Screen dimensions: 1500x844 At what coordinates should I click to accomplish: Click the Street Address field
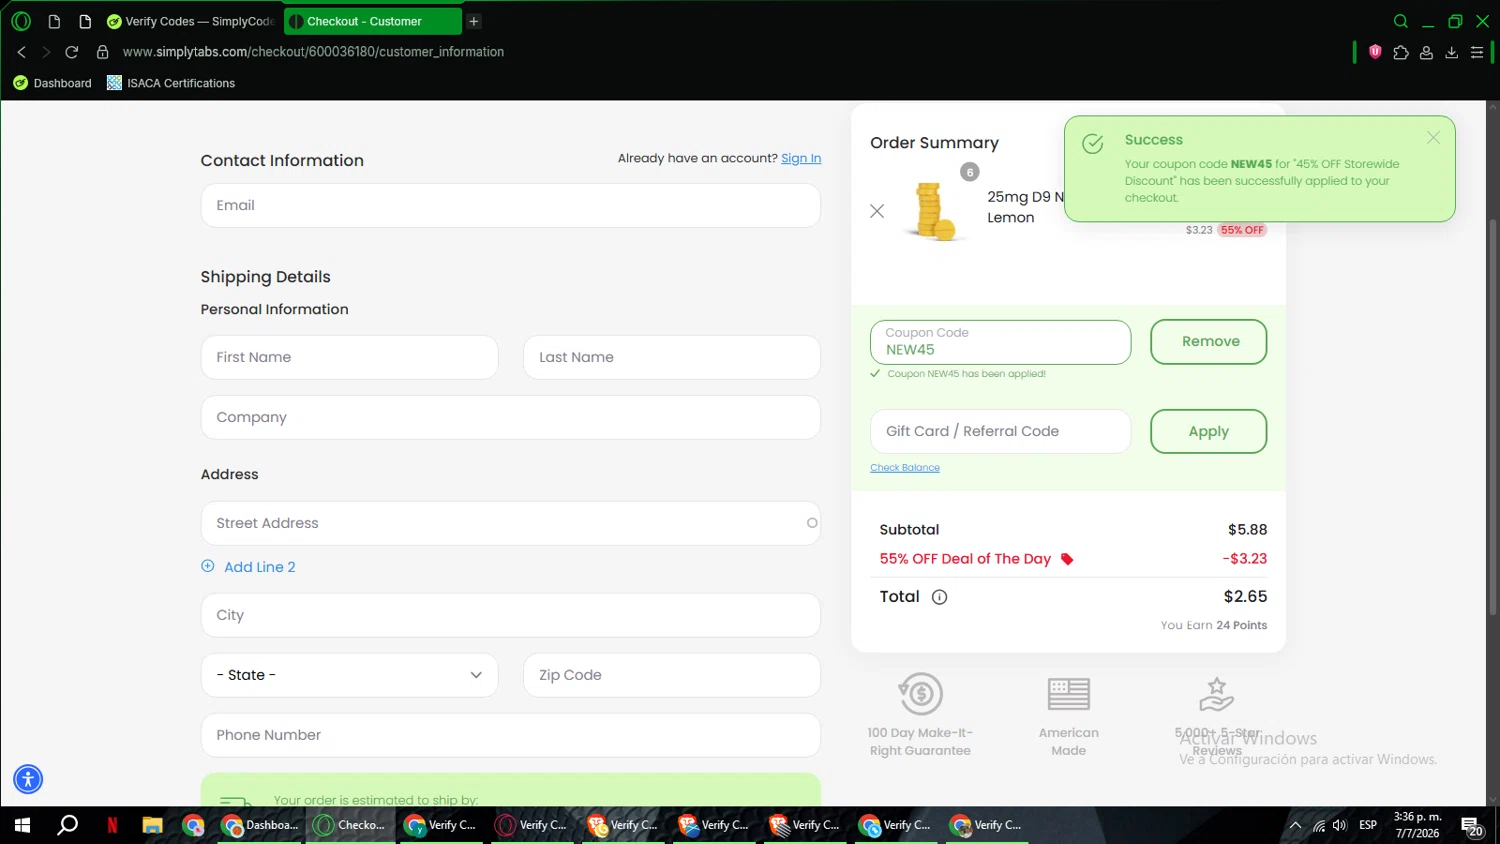tap(510, 523)
